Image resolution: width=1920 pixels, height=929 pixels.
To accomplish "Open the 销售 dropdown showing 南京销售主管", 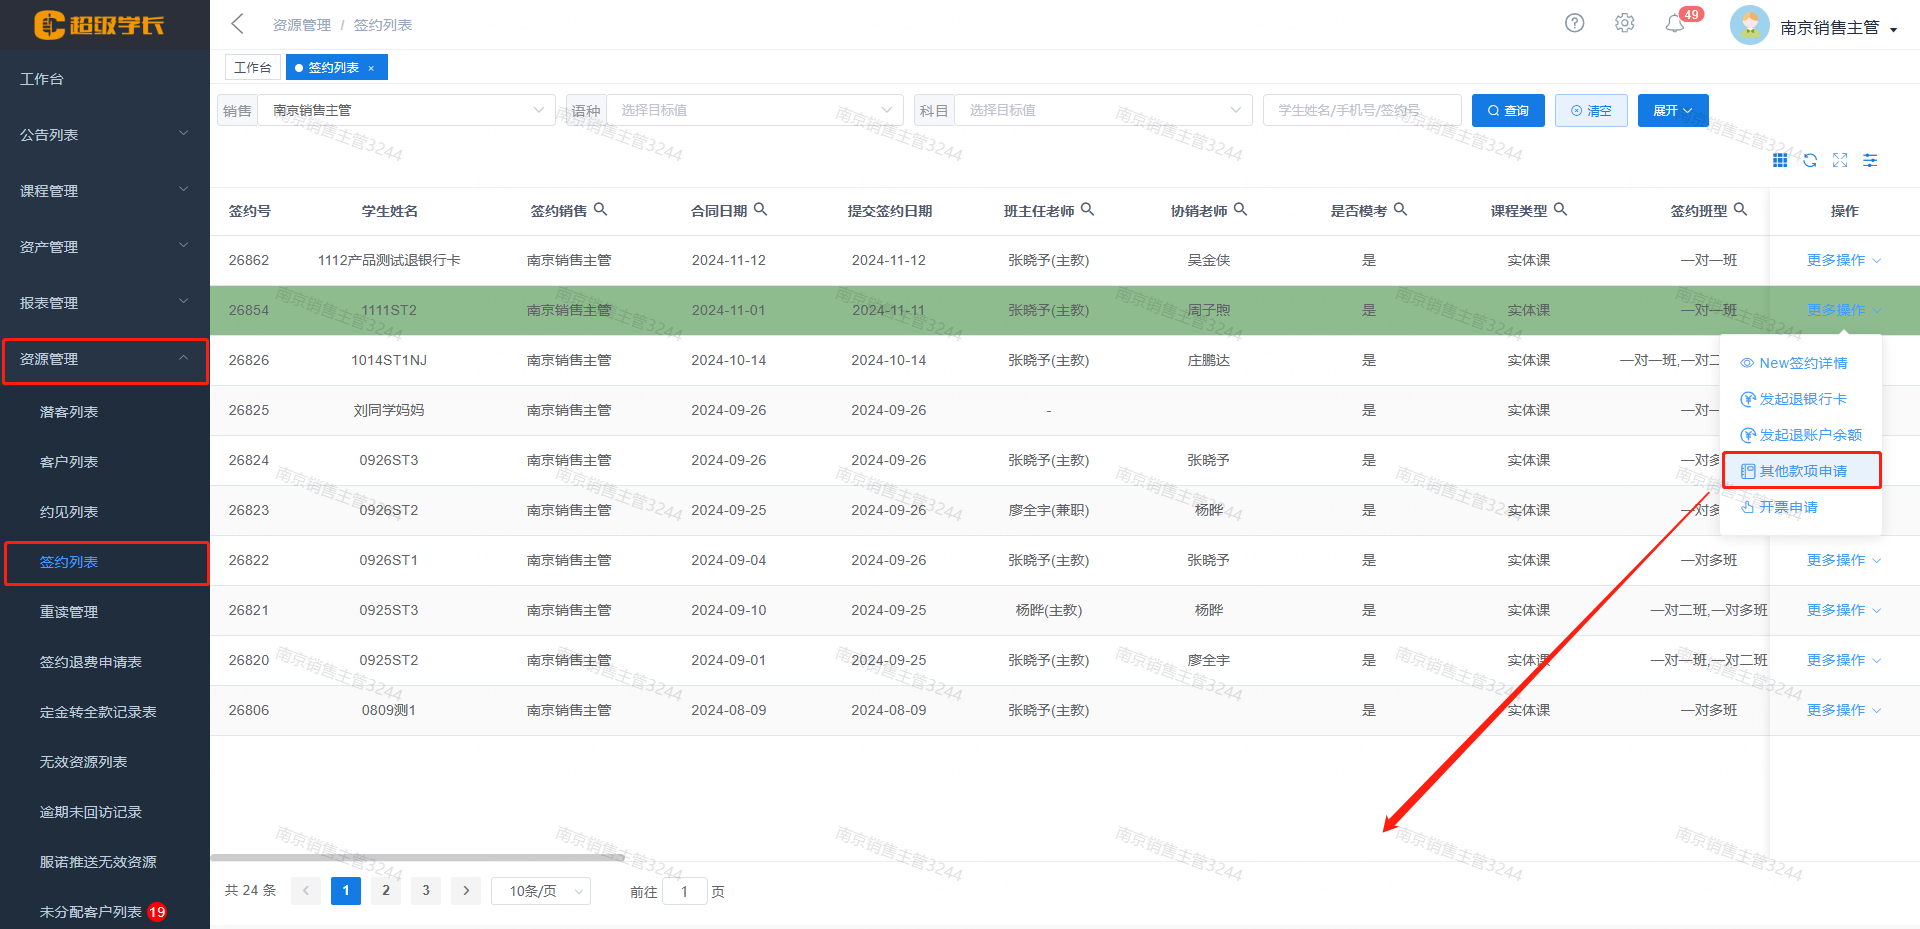I will [x=406, y=110].
